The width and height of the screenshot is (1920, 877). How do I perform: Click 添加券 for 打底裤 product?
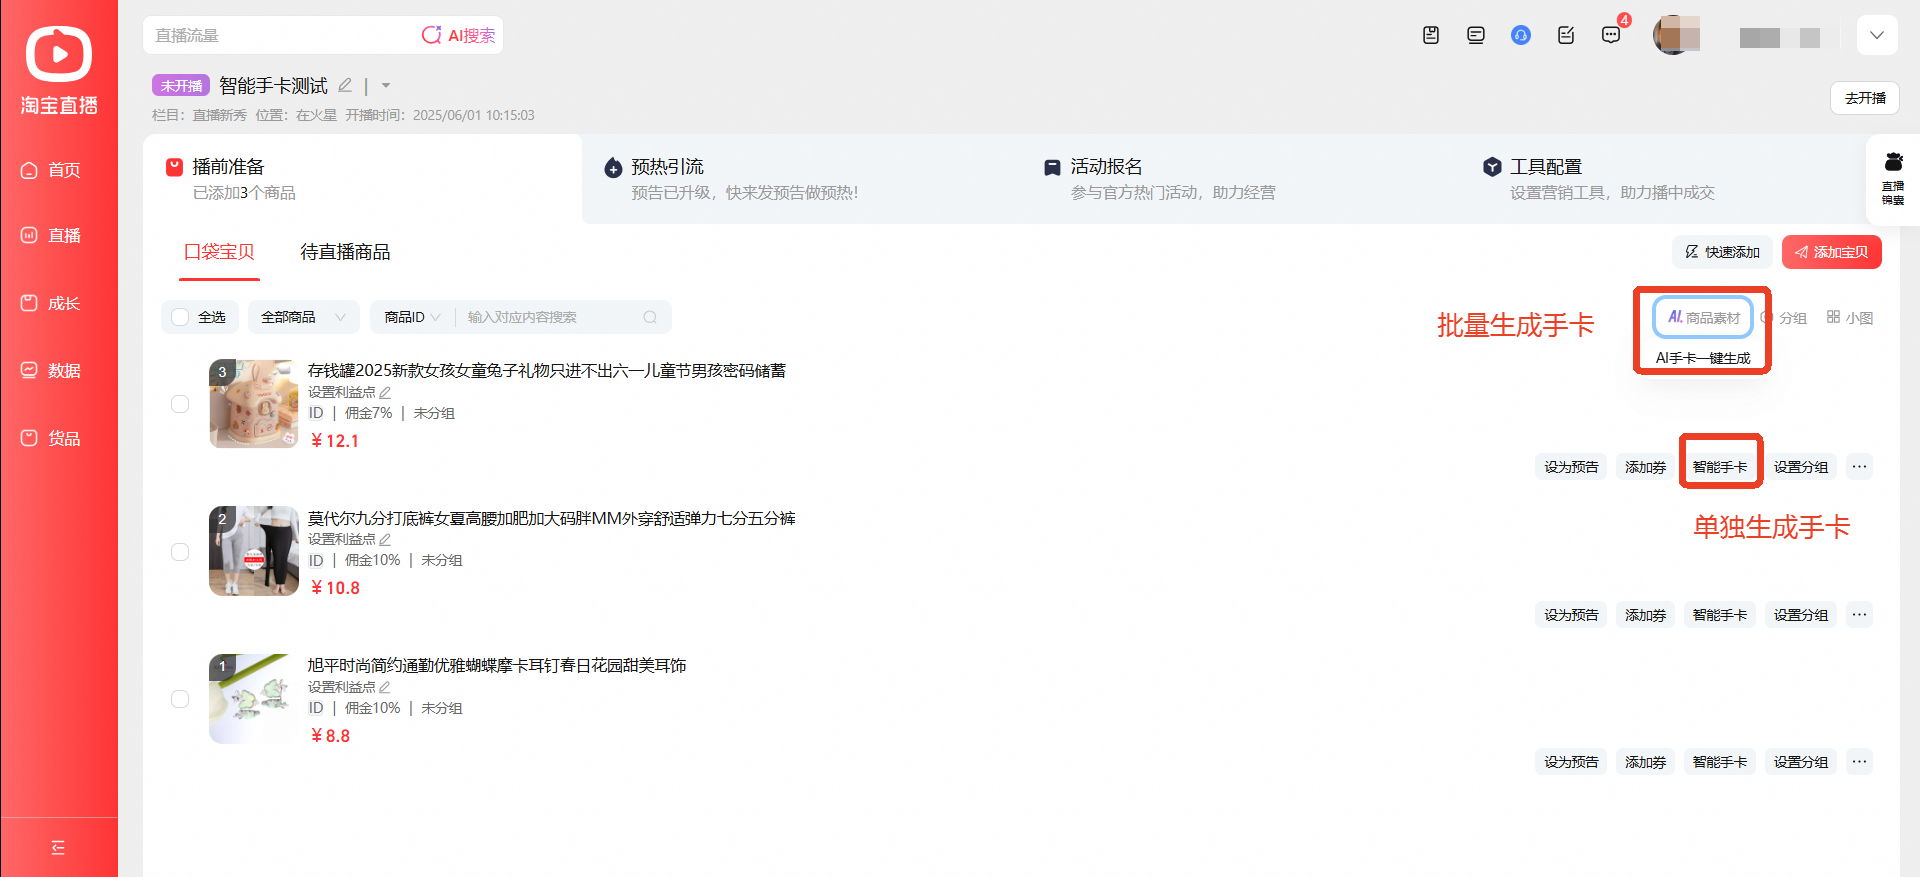pos(1645,614)
